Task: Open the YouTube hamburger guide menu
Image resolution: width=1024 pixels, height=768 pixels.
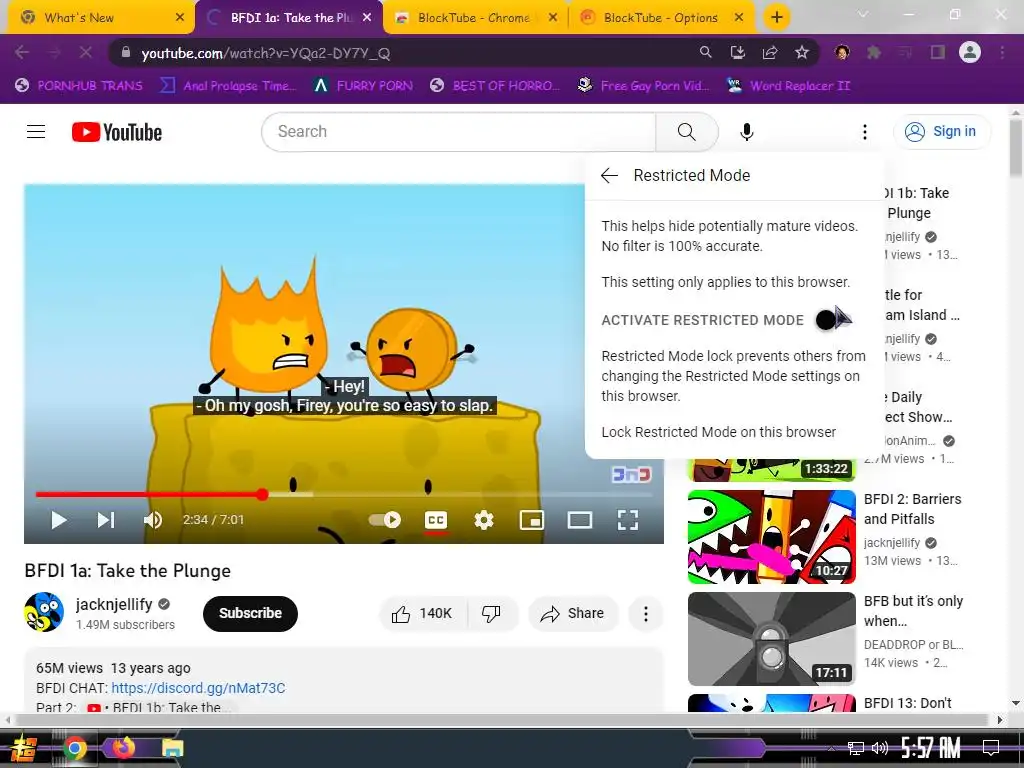Action: (36, 132)
